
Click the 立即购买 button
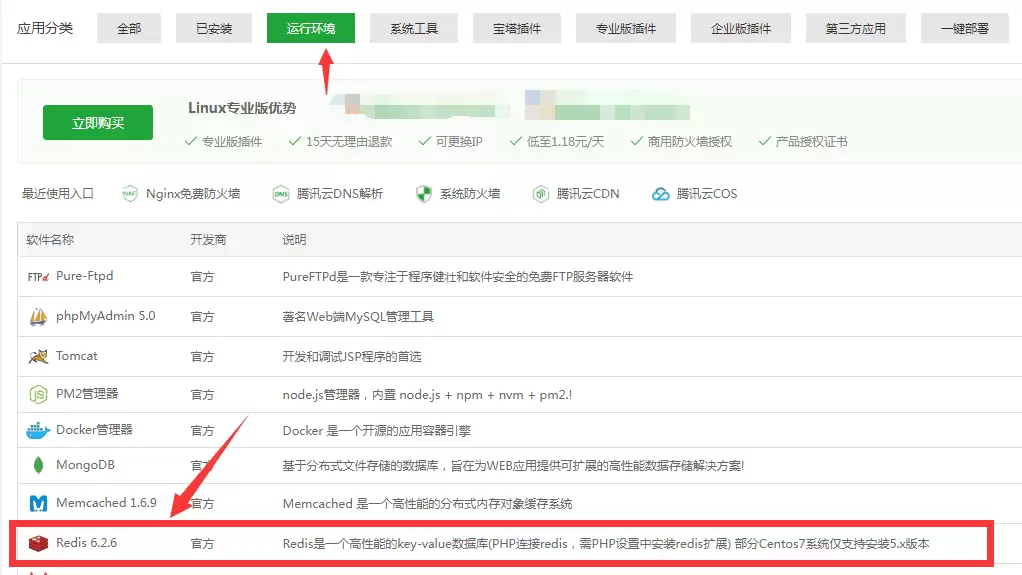(98, 123)
